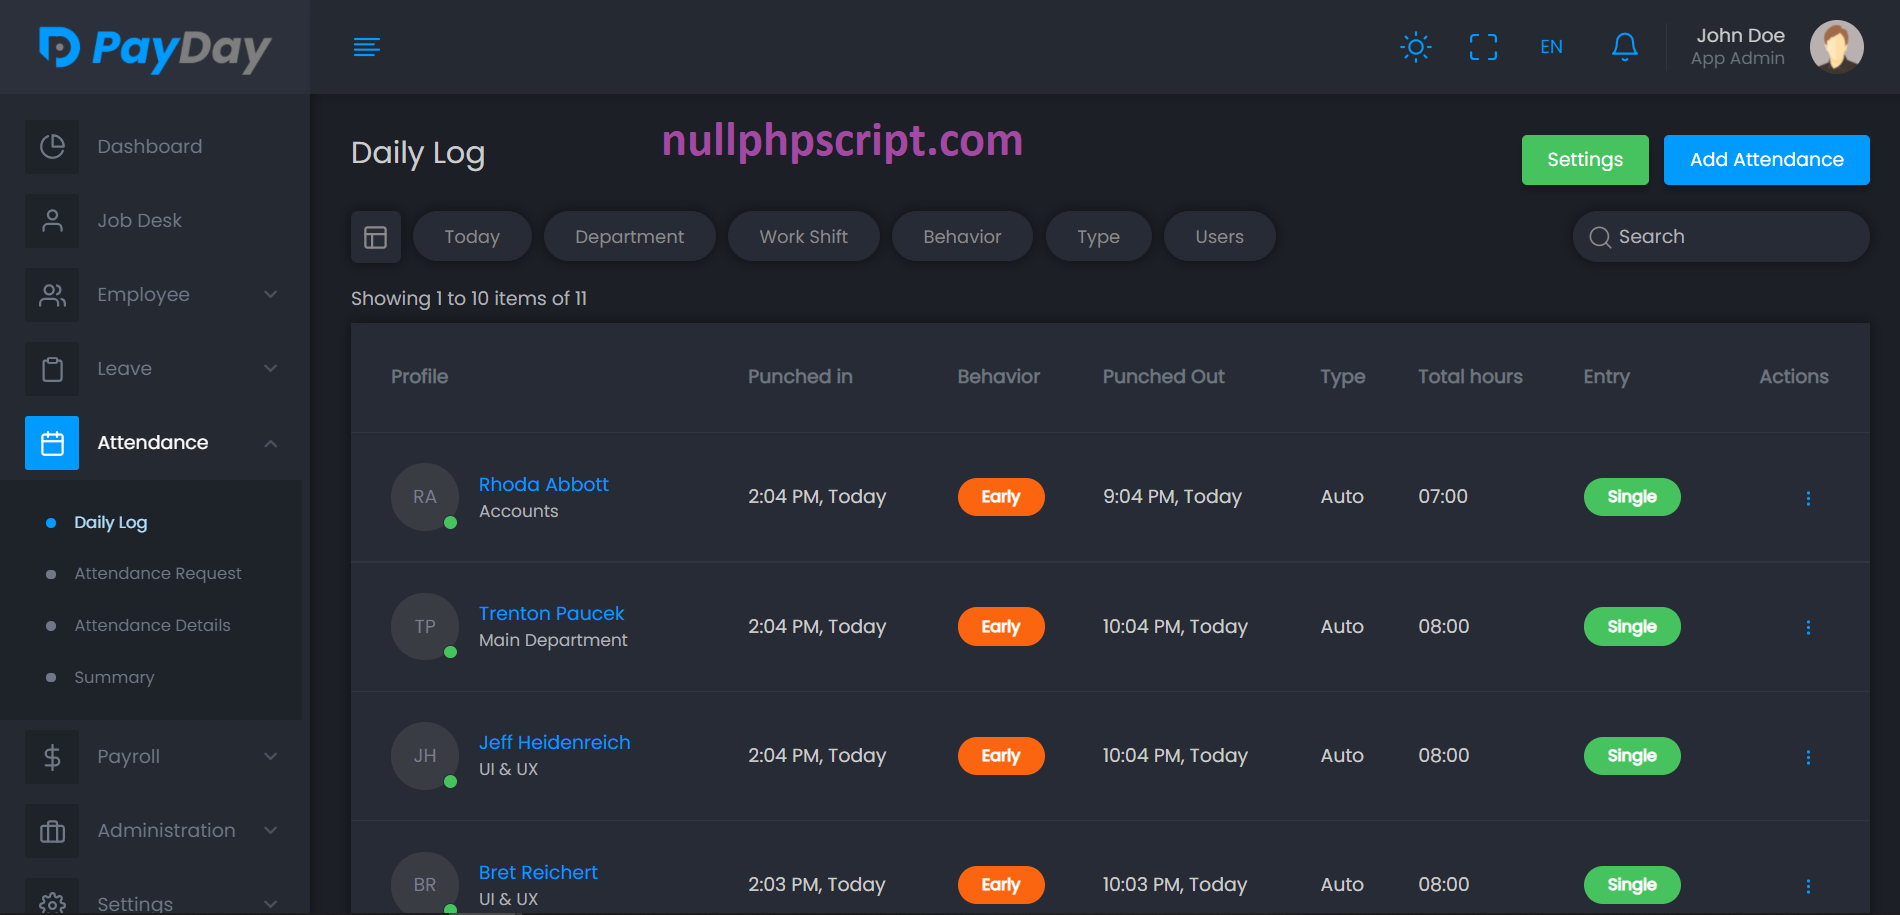Click the table column view icon
1900x915 pixels.
tap(376, 237)
